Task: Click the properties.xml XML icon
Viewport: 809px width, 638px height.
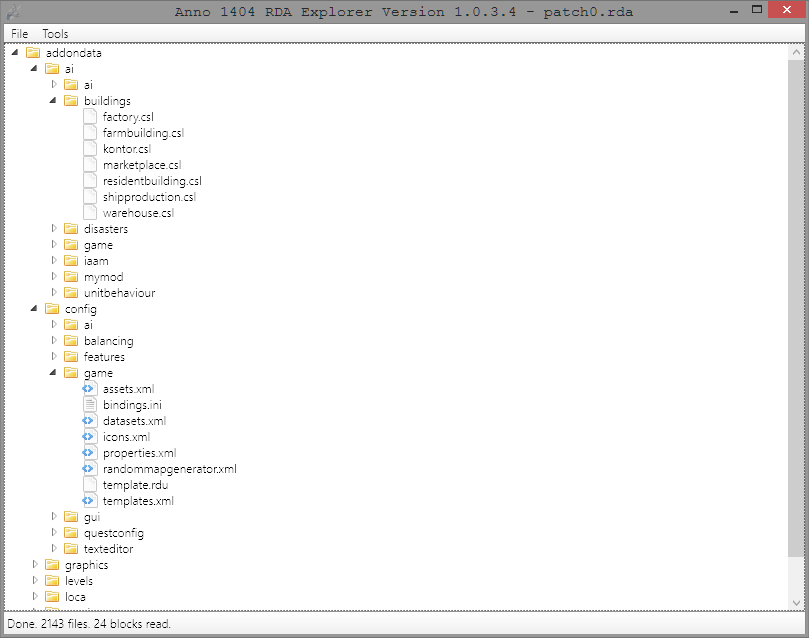Action: click(89, 452)
